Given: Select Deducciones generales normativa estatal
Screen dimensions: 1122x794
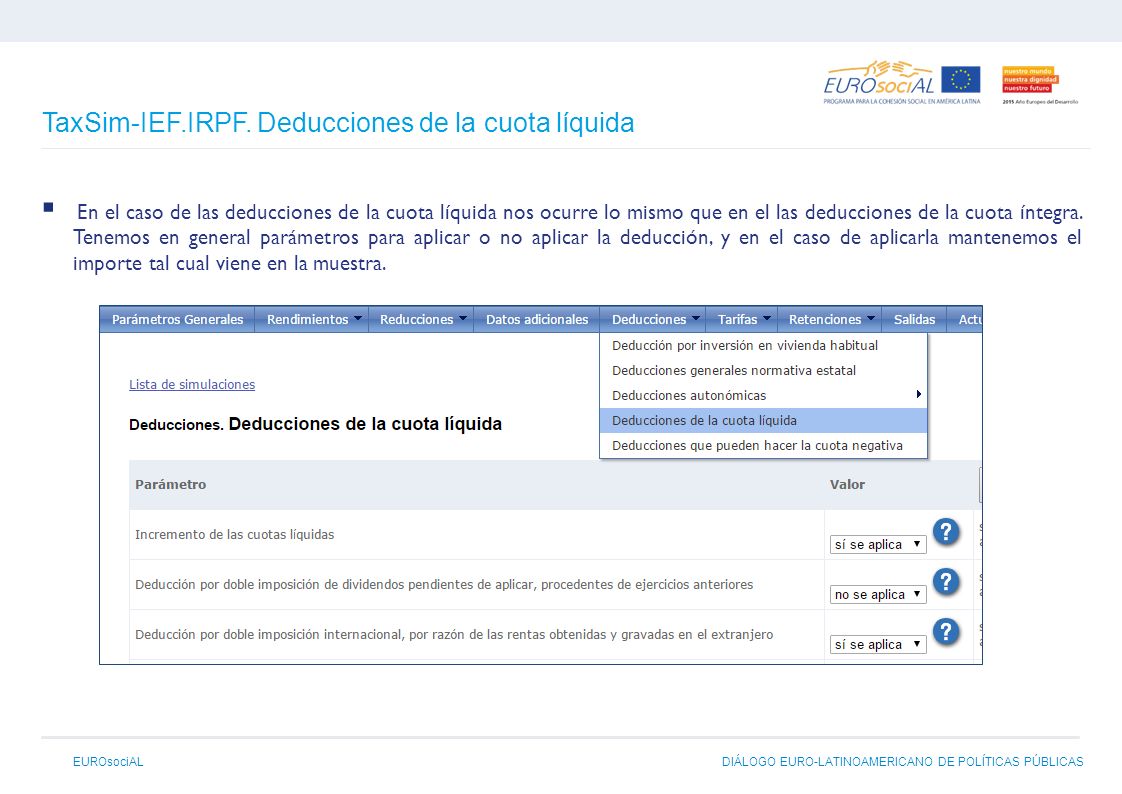Looking at the screenshot, I should [764, 371].
